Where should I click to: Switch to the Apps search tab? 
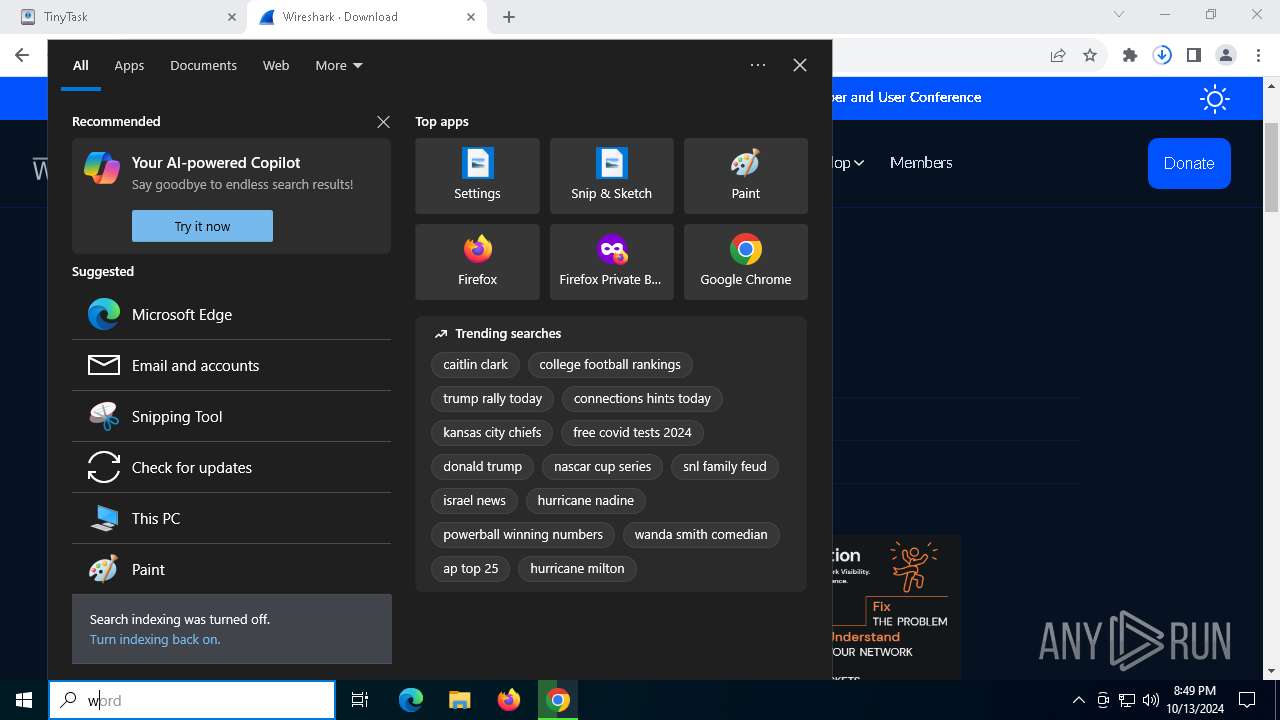pyautogui.click(x=129, y=65)
